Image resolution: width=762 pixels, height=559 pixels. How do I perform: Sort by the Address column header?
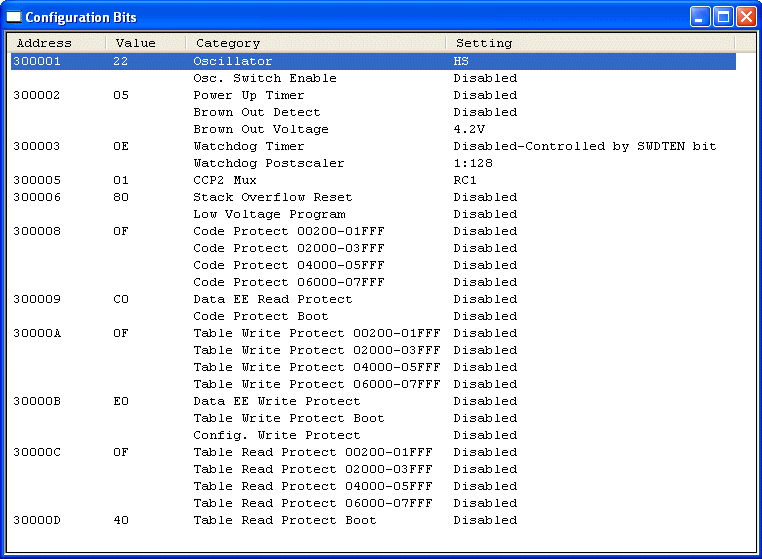(57, 43)
